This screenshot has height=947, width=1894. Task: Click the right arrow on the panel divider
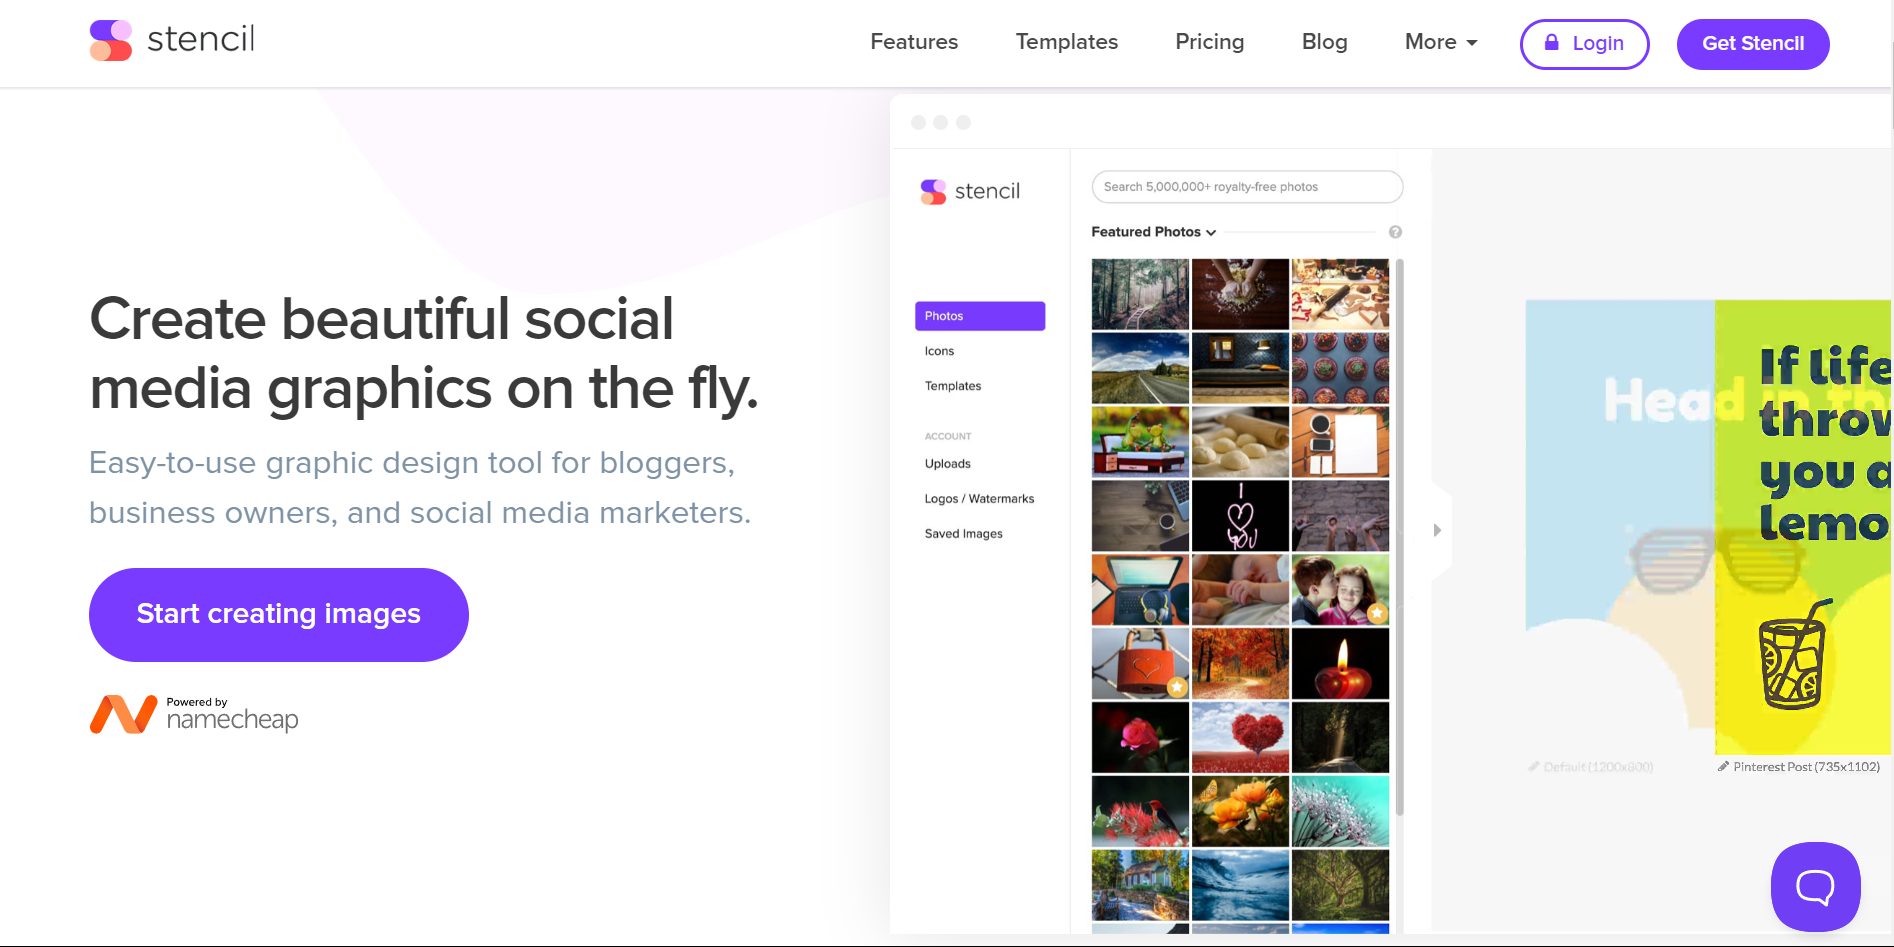(1437, 530)
